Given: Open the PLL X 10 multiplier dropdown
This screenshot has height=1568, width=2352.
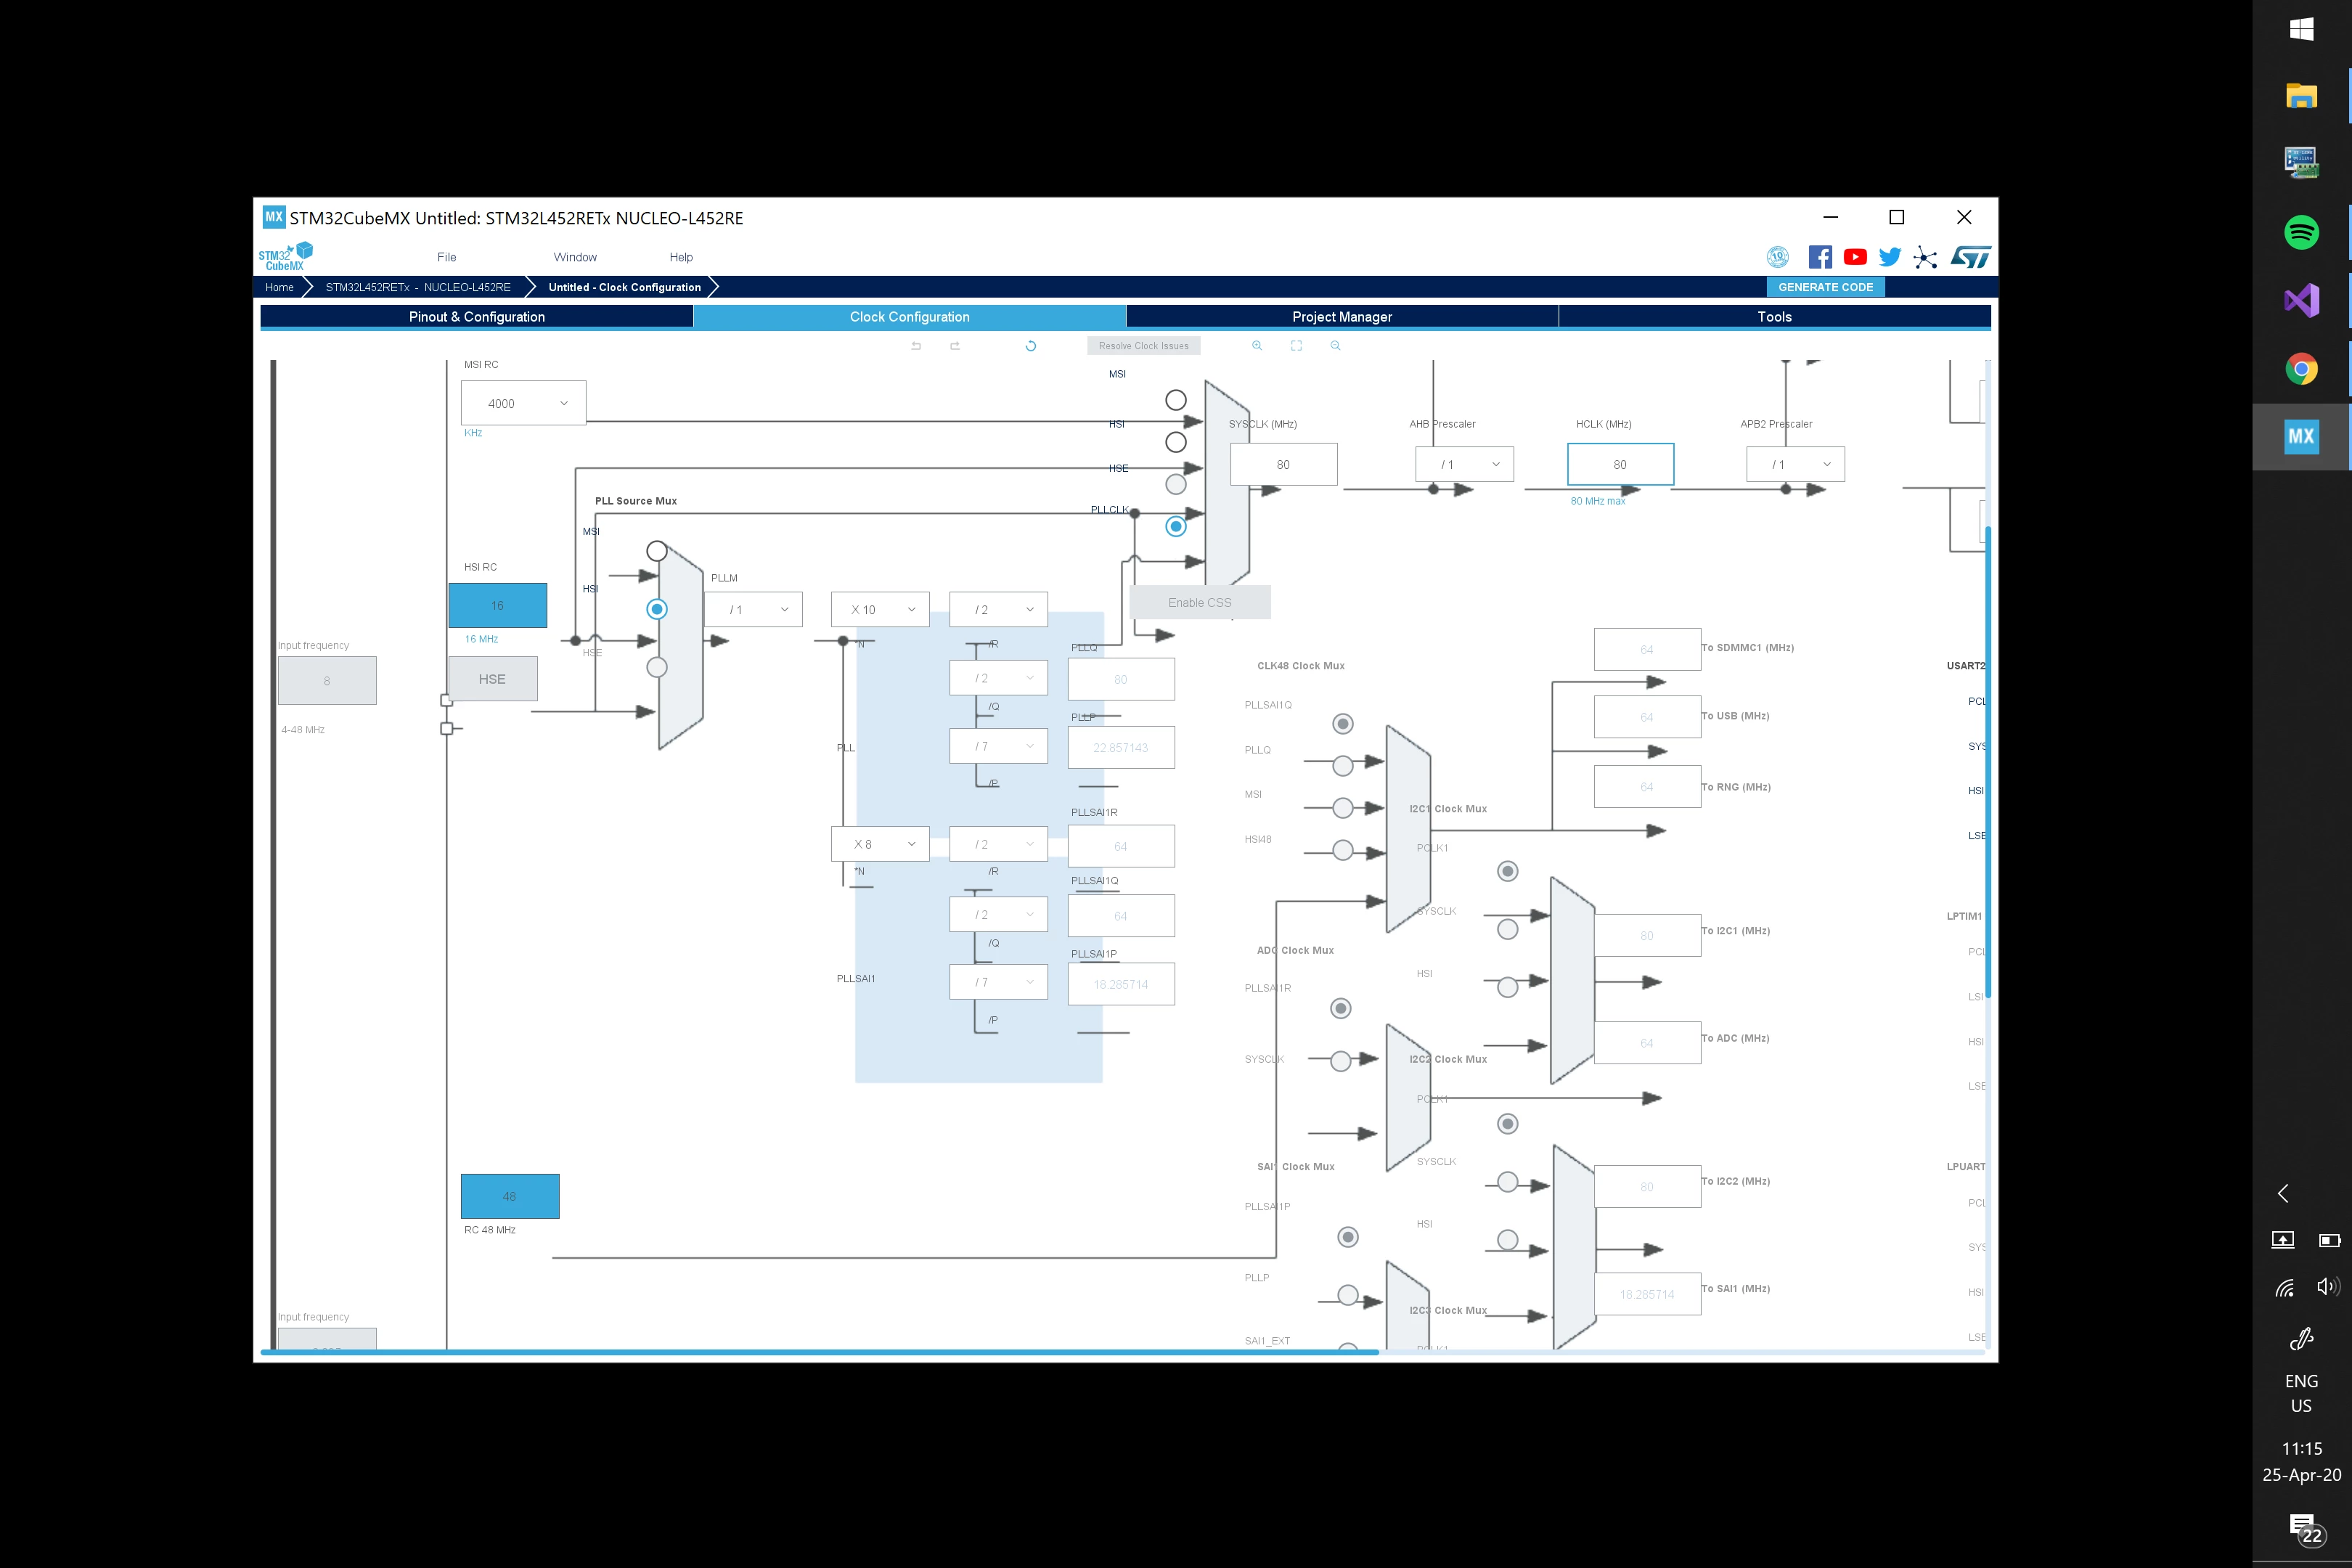Looking at the screenshot, I should pos(880,609).
